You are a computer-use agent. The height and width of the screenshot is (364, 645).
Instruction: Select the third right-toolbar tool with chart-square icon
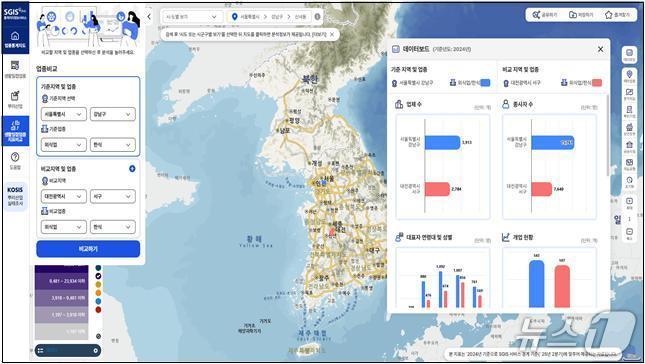(x=629, y=95)
